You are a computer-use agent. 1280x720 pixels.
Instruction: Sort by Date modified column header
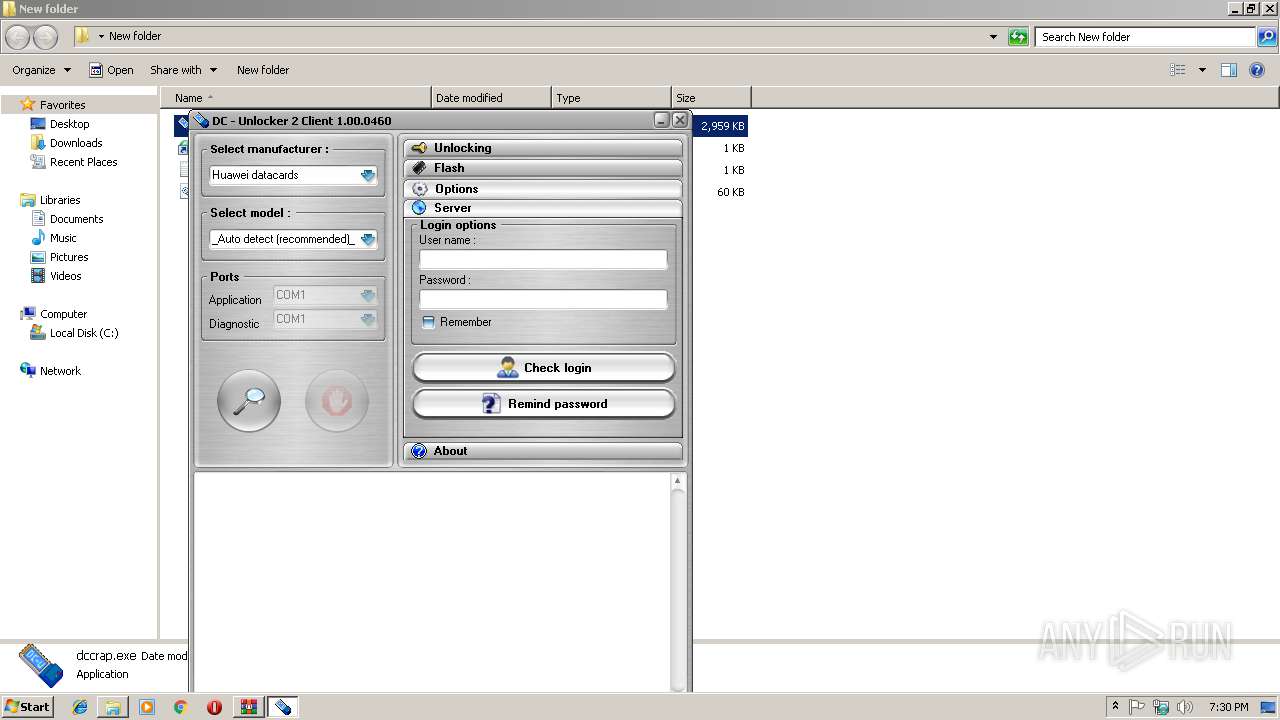491,98
